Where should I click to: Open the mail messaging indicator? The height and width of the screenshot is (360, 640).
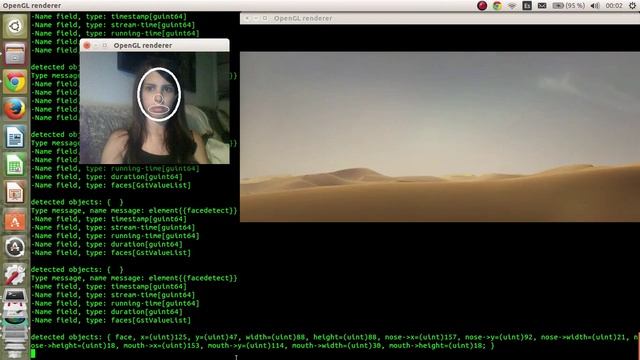pyautogui.click(x=542, y=5)
